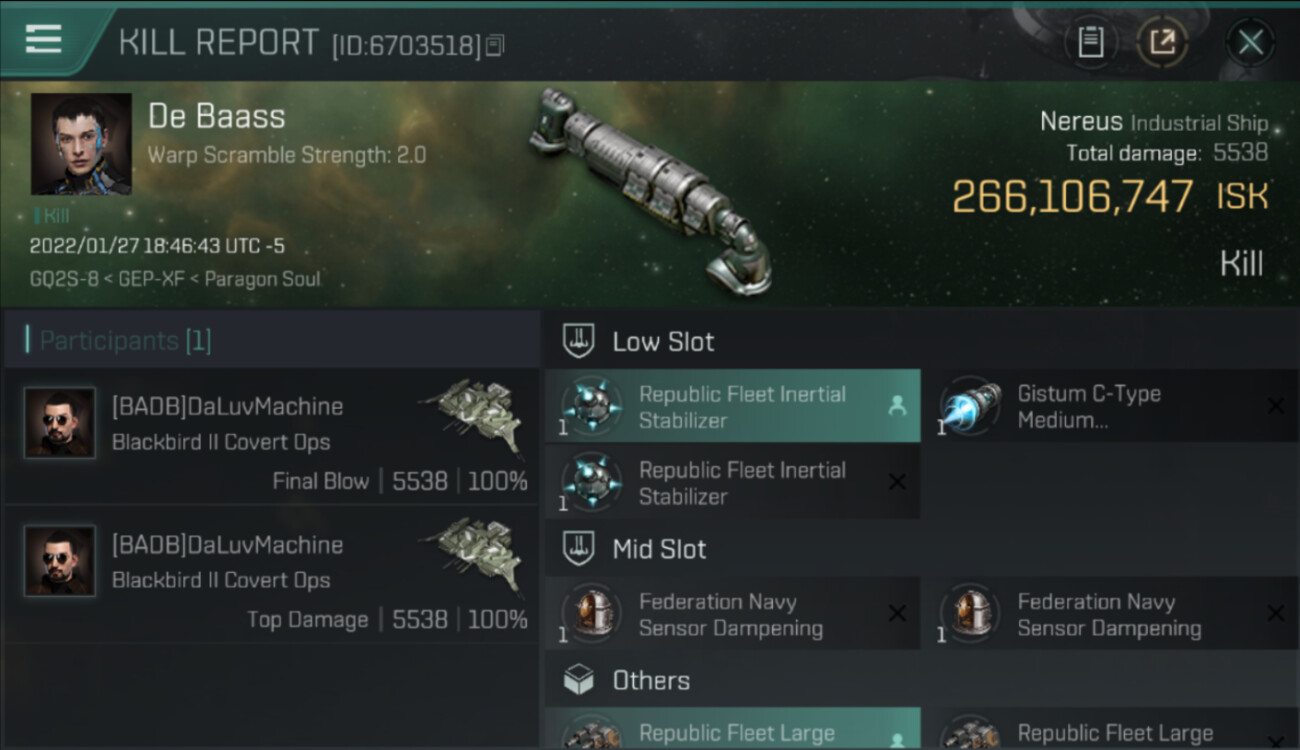The height and width of the screenshot is (750, 1300).
Task: Close the kill report window
Action: [x=1250, y=42]
